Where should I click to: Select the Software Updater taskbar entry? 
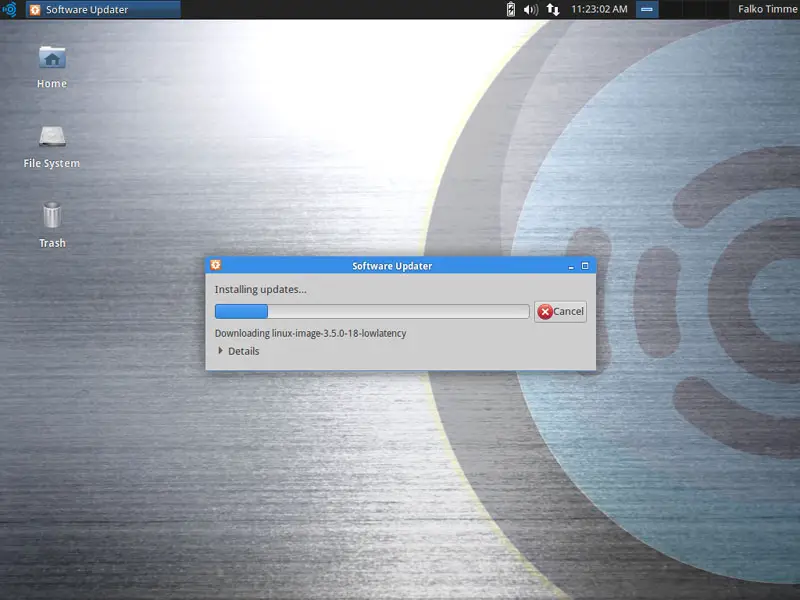pos(103,9)
